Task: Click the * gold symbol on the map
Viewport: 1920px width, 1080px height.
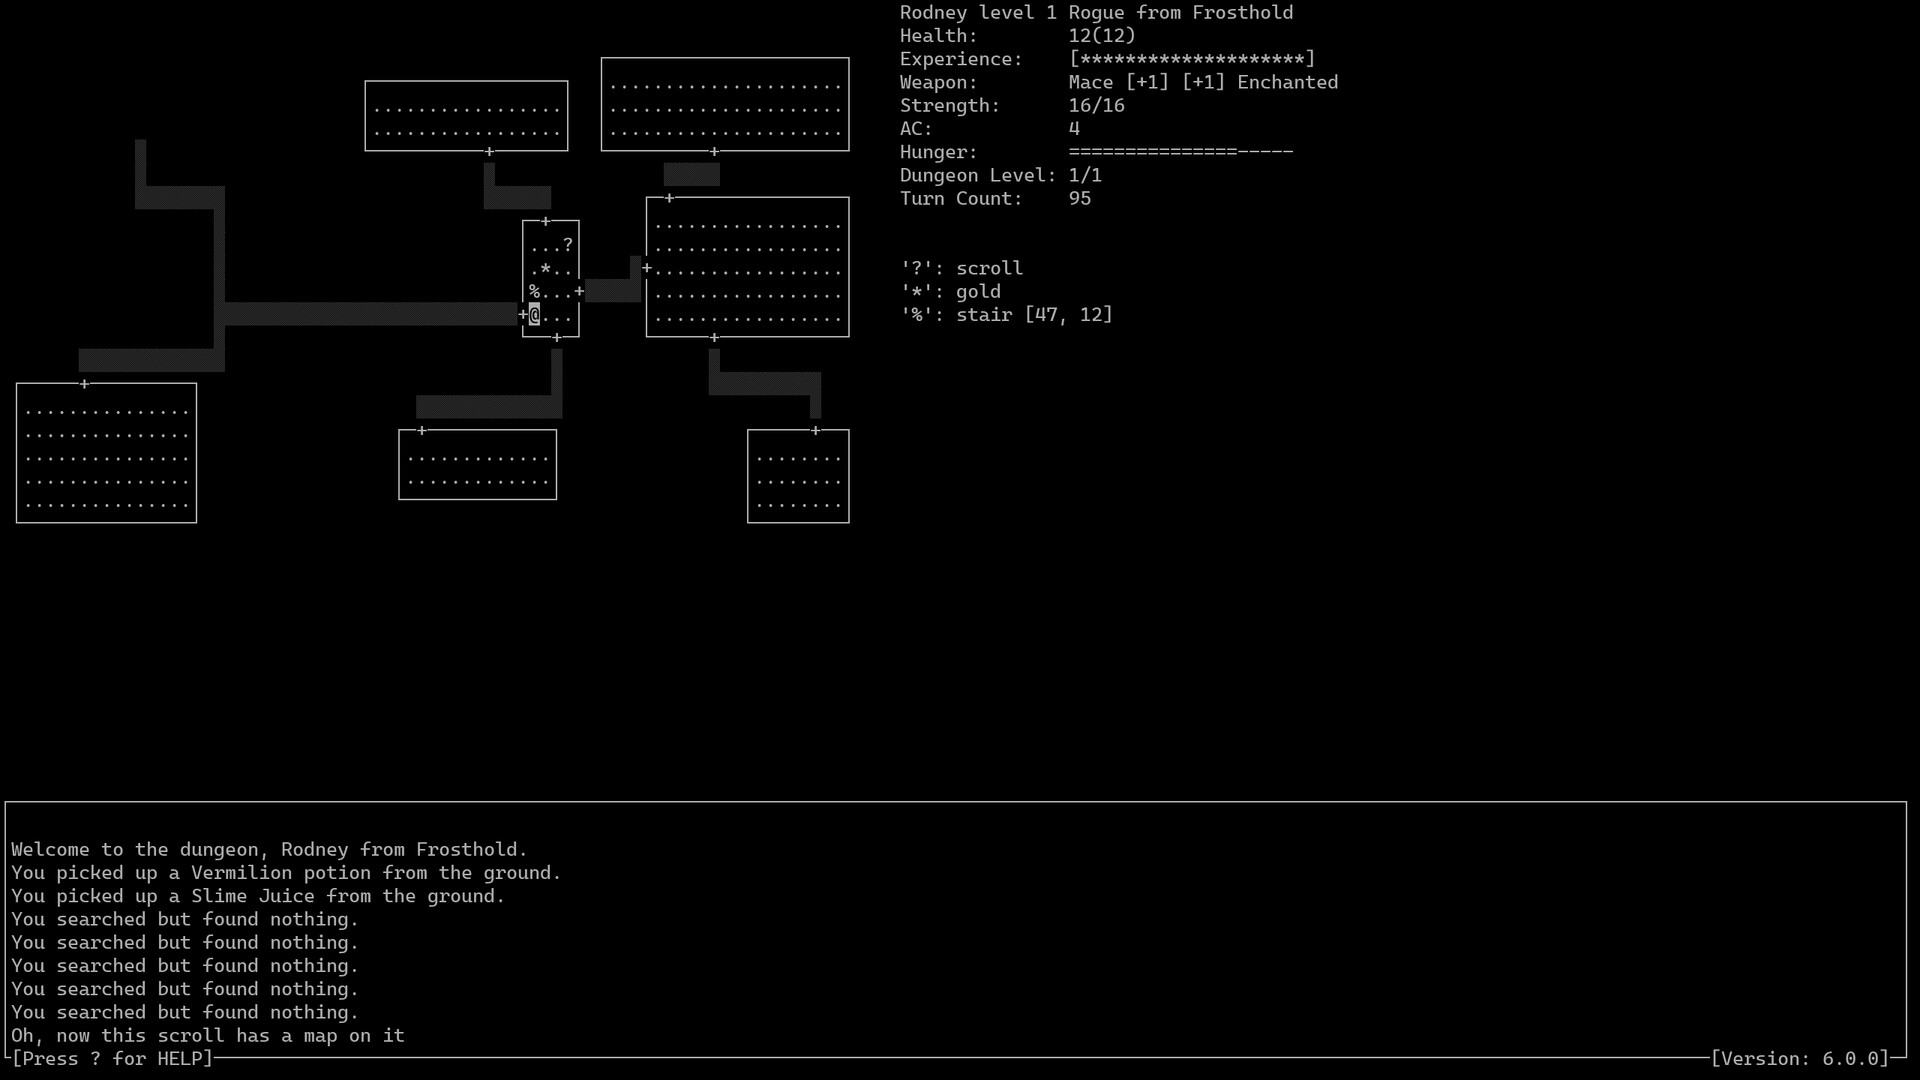Action: click(x=545, y=269)
